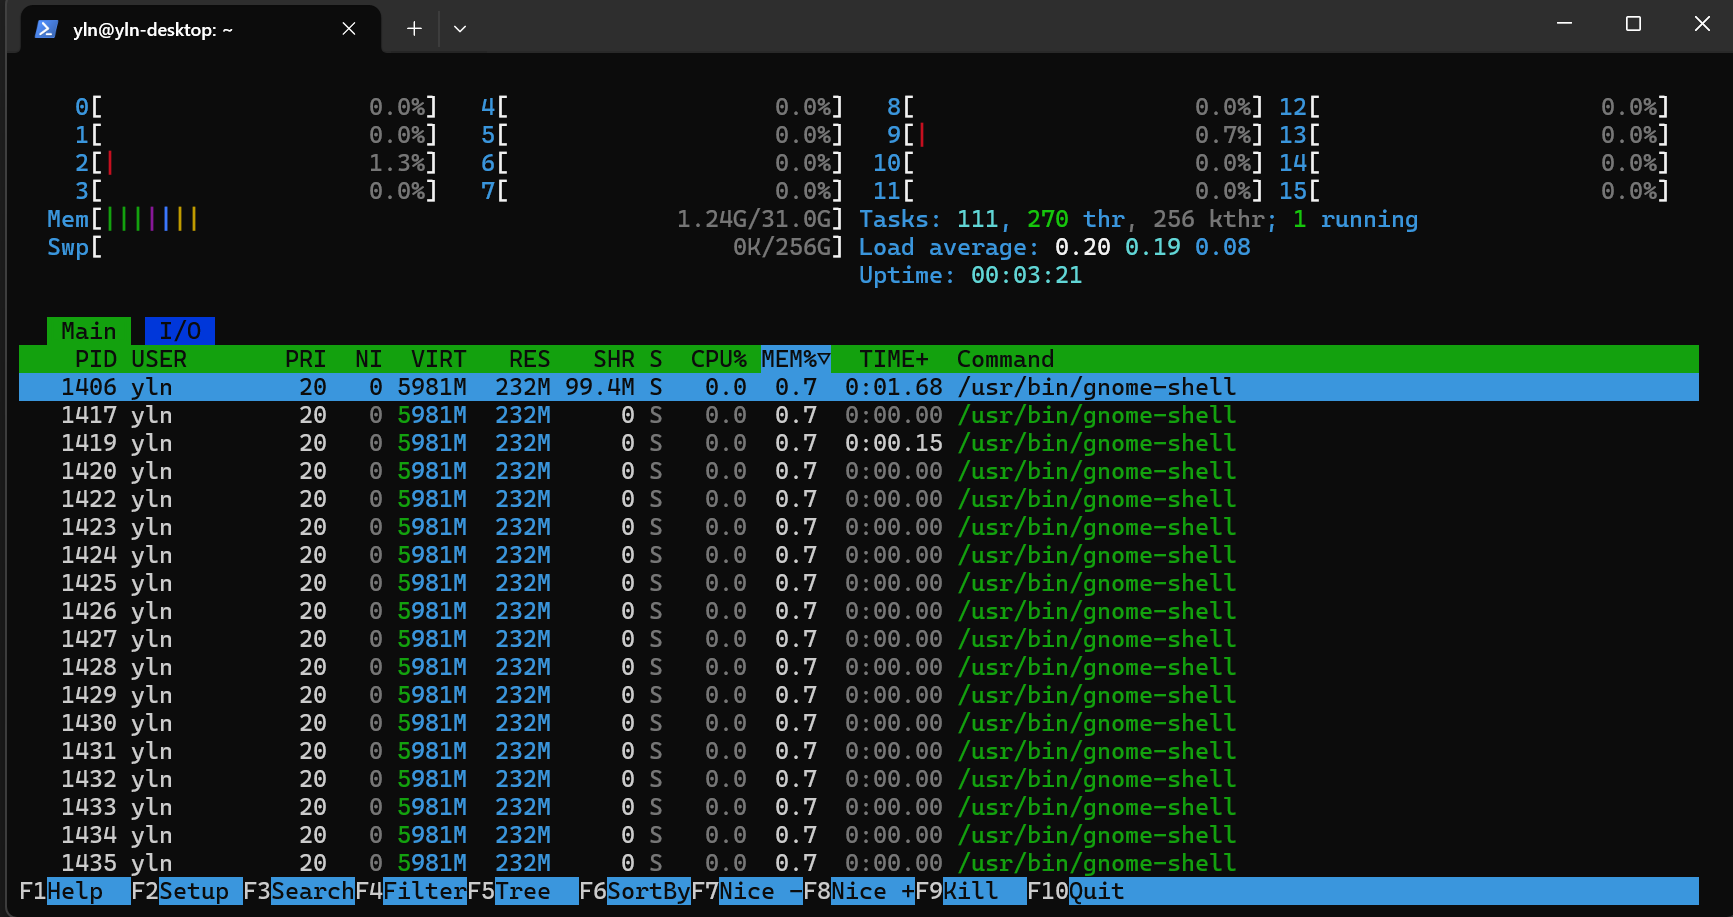Click the PowerShell icon in the terminal tab
Screen dimensions: 1733x917
tap(46, 29)
